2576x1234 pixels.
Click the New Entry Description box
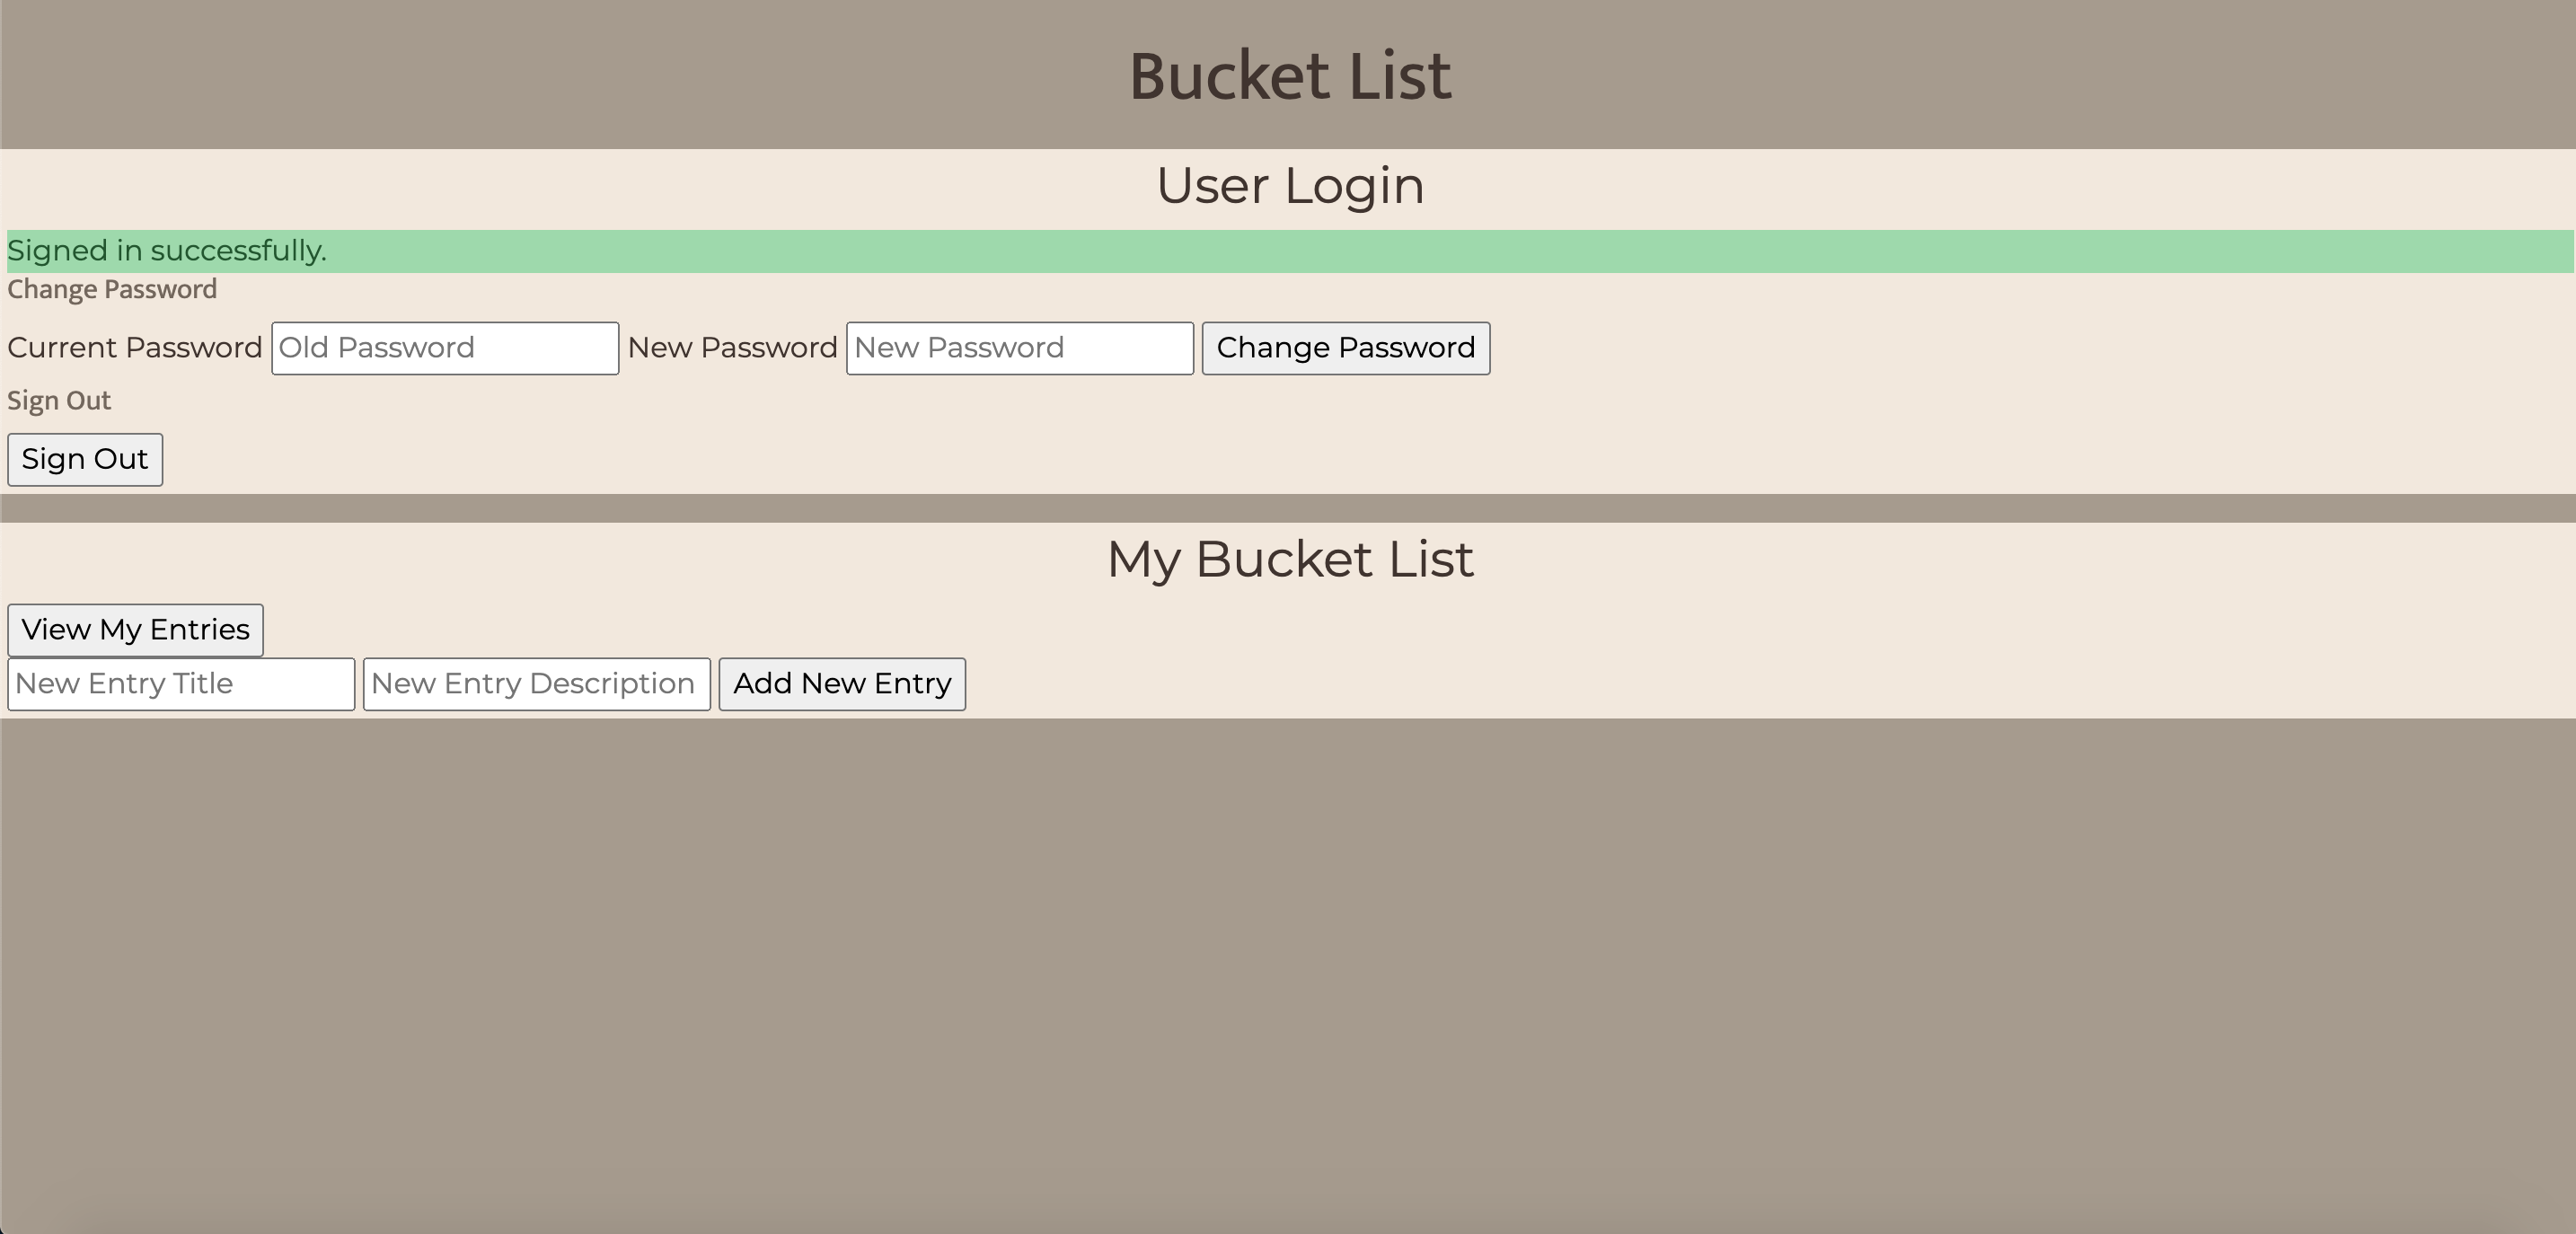[x=536, y=684]
